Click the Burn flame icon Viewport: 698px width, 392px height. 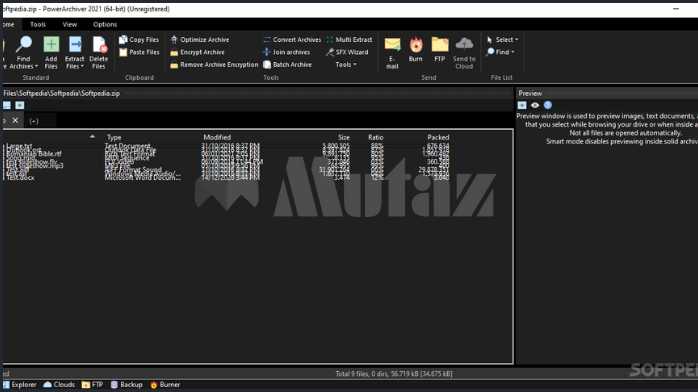coord(416,44)
